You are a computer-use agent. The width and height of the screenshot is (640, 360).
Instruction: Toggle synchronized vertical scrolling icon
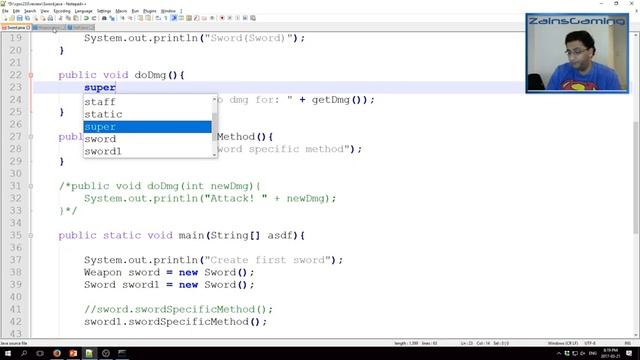tap(140, 18)
